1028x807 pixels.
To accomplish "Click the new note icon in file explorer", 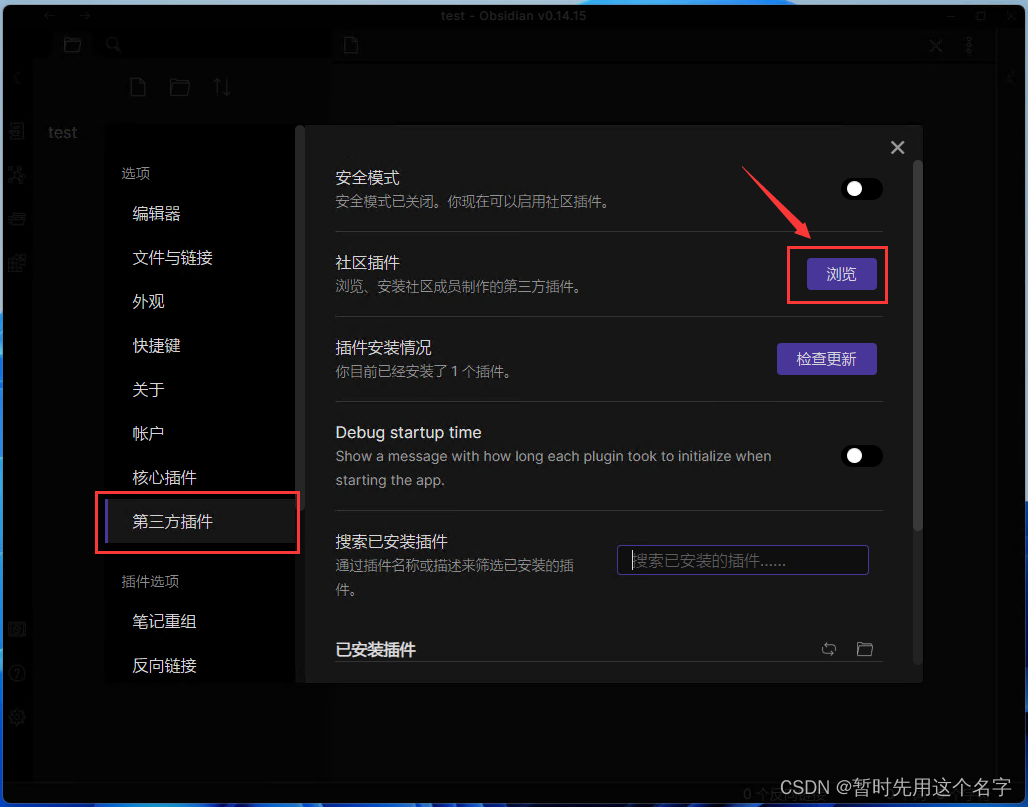I will pos(138,87).
